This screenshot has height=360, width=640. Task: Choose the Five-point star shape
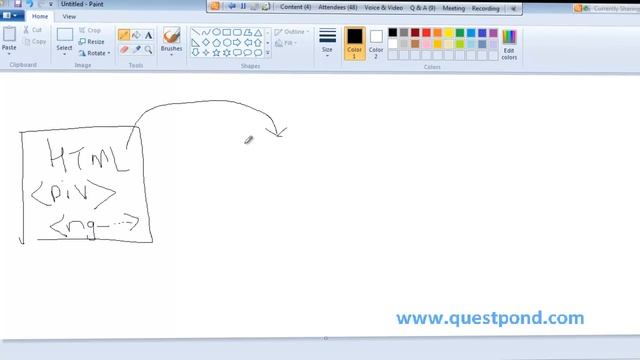(216, 53)
